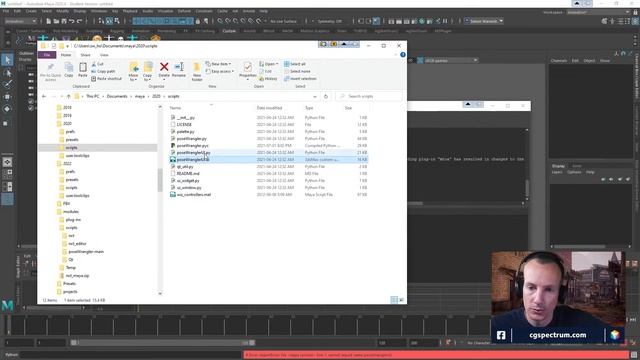Open the Easy access dropdown

click(220, 71)
